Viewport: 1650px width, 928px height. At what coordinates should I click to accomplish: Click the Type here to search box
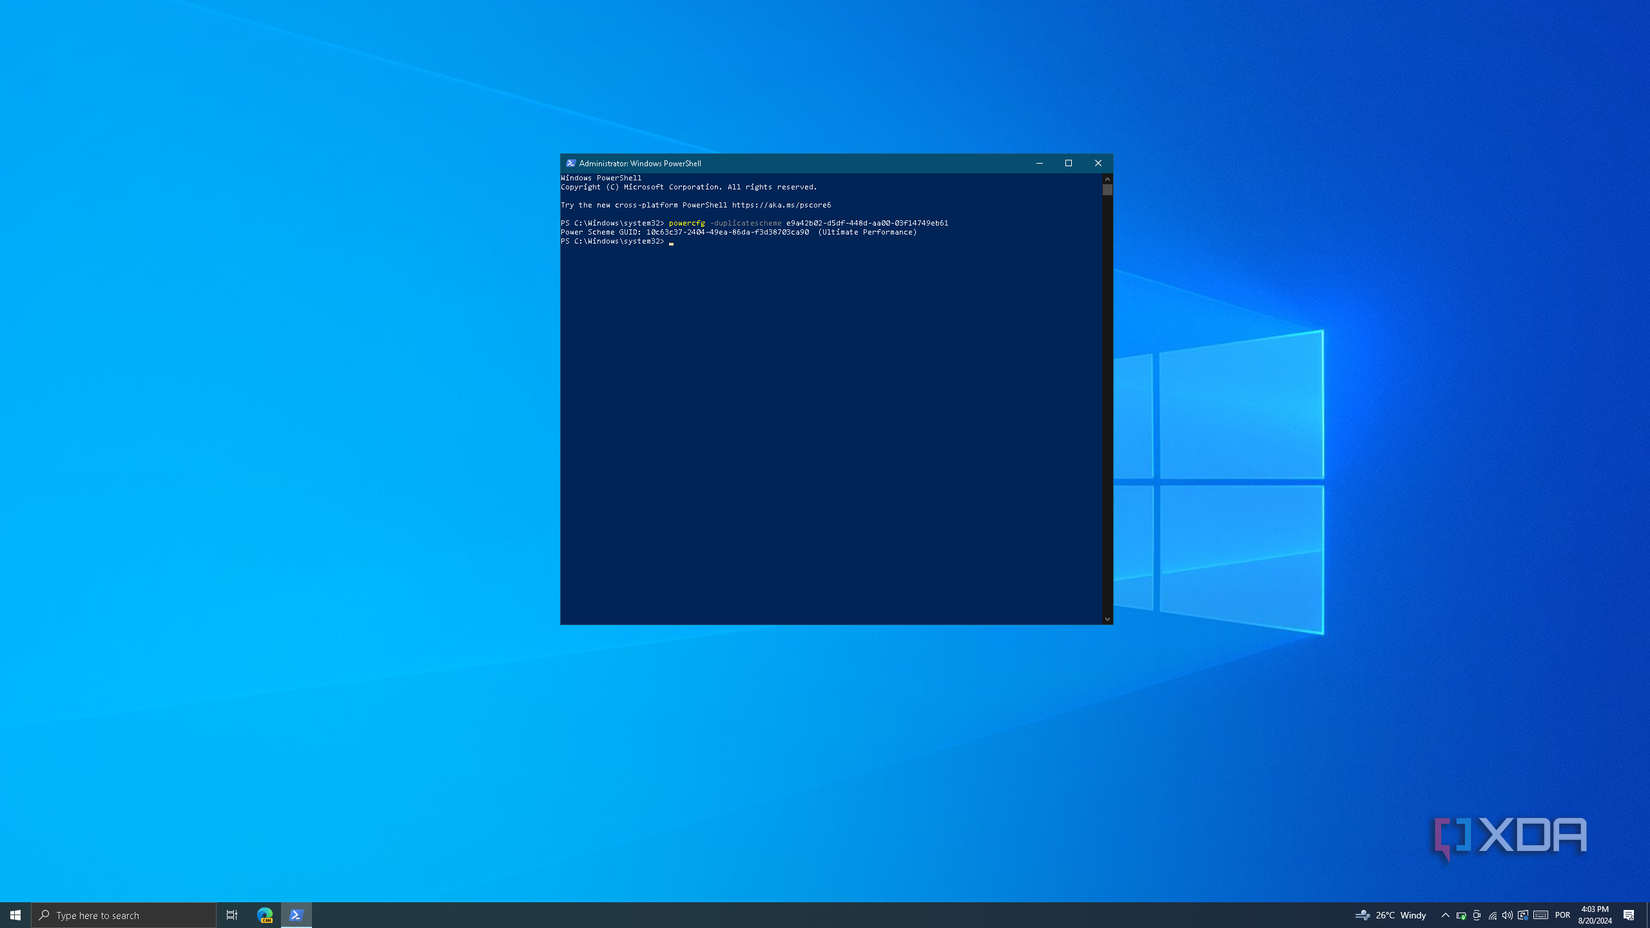124,915
